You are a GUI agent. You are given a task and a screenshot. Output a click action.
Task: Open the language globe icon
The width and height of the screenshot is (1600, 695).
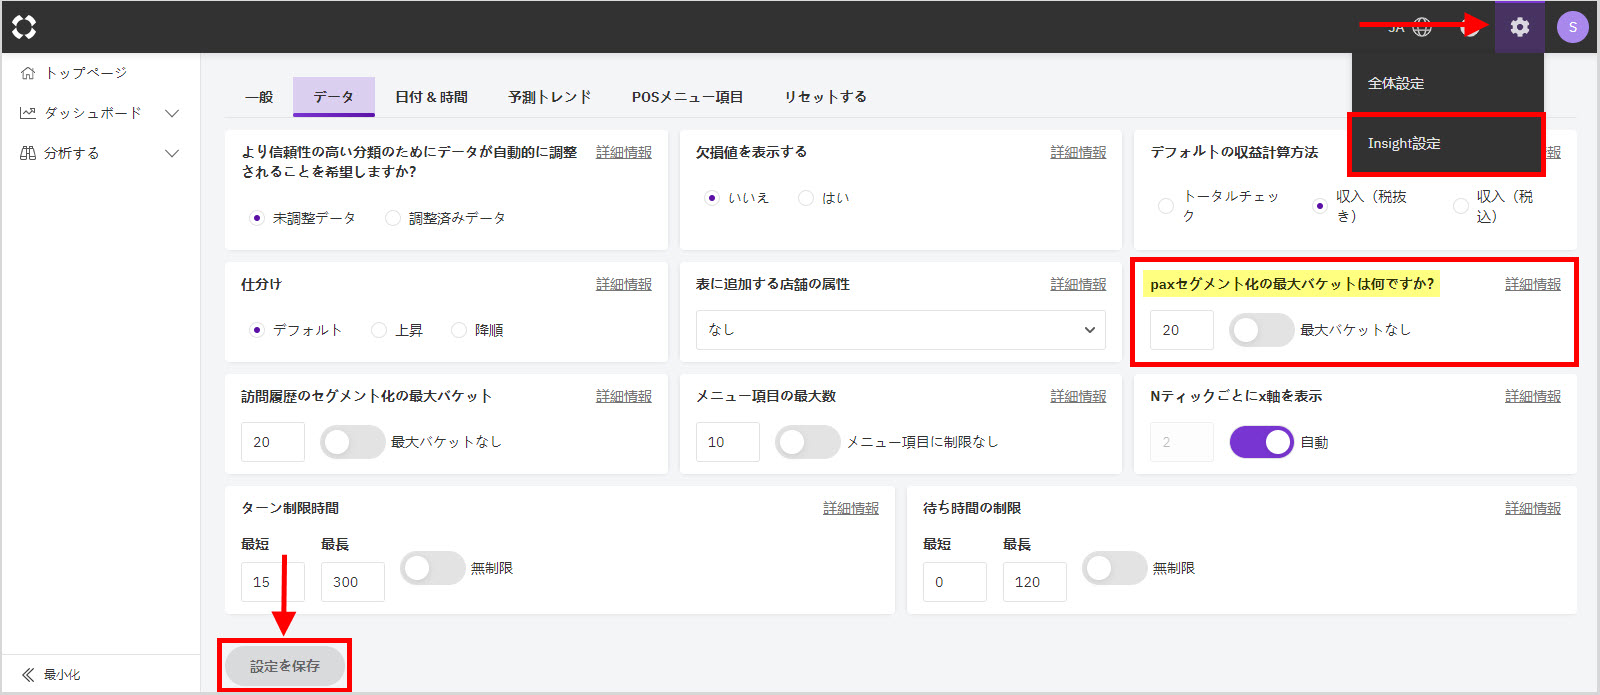[1422, 27]
